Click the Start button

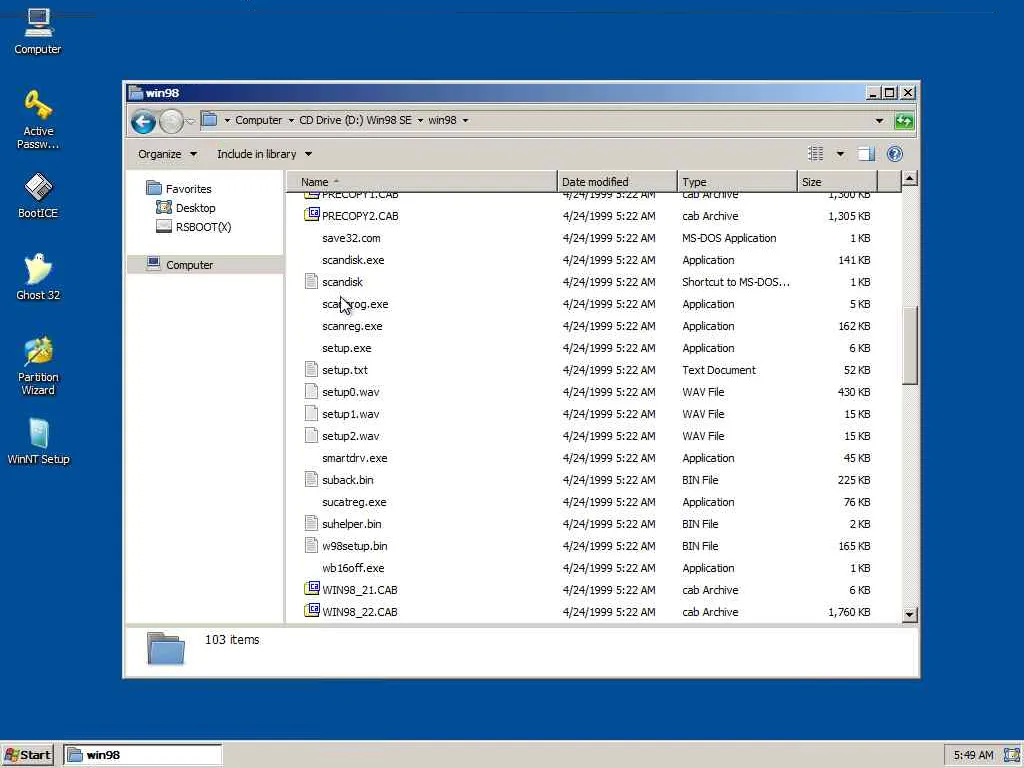coord(28,755)
